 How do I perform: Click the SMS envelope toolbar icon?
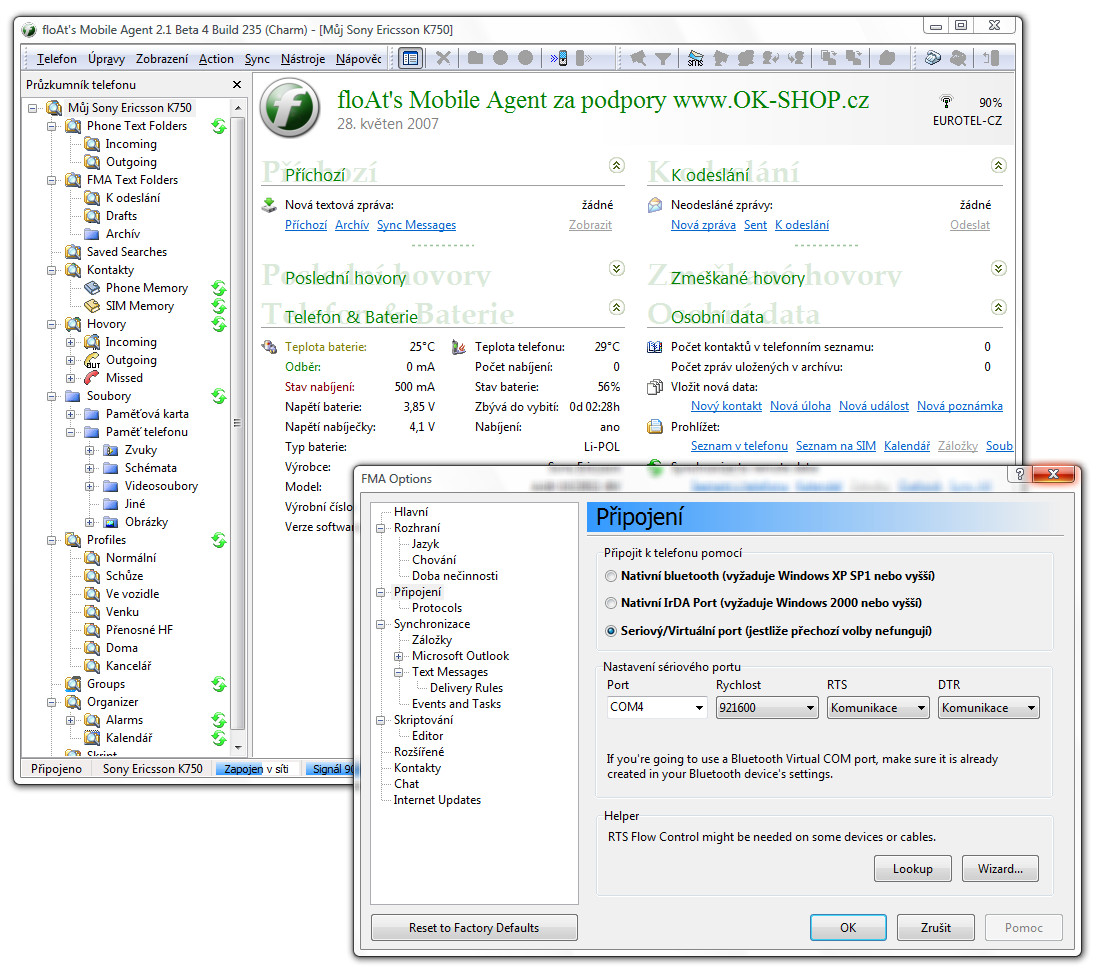click(x=695, y=58)
